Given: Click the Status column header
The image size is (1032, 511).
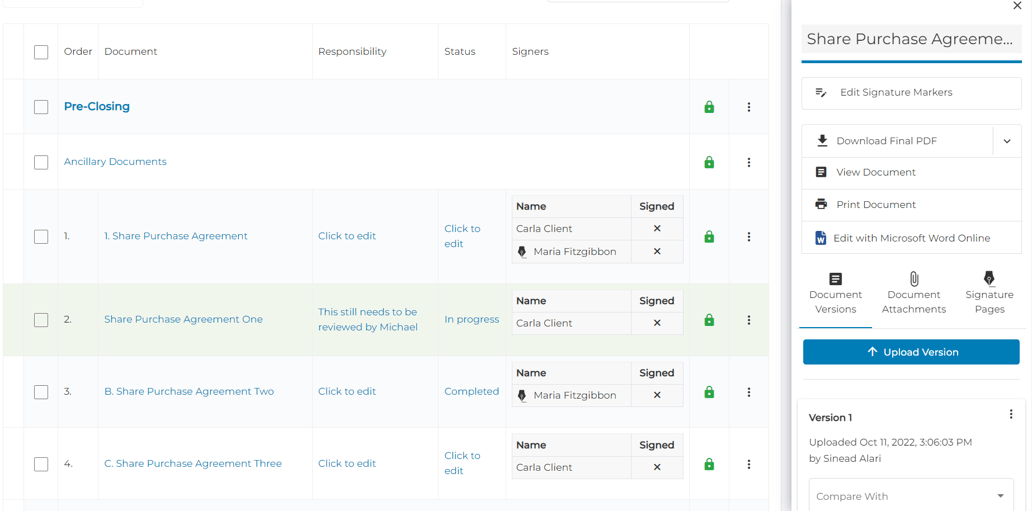Looking at the screenshot, I should (x=459, y=52).
